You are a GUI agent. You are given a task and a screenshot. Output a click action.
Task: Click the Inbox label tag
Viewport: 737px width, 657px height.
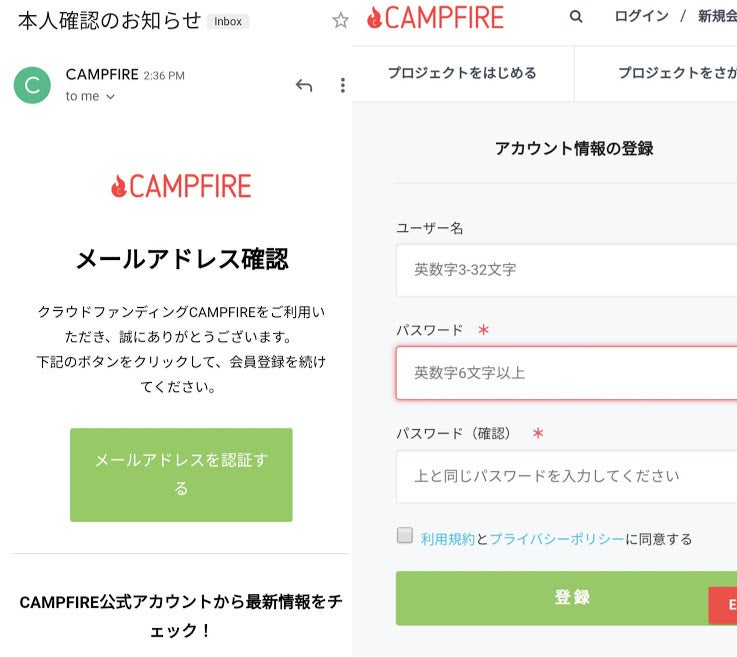tap(228, 21)
